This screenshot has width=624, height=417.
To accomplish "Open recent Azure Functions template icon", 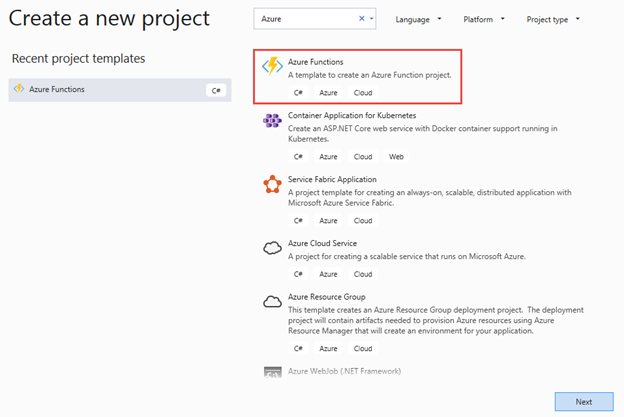I will (19, 88).
